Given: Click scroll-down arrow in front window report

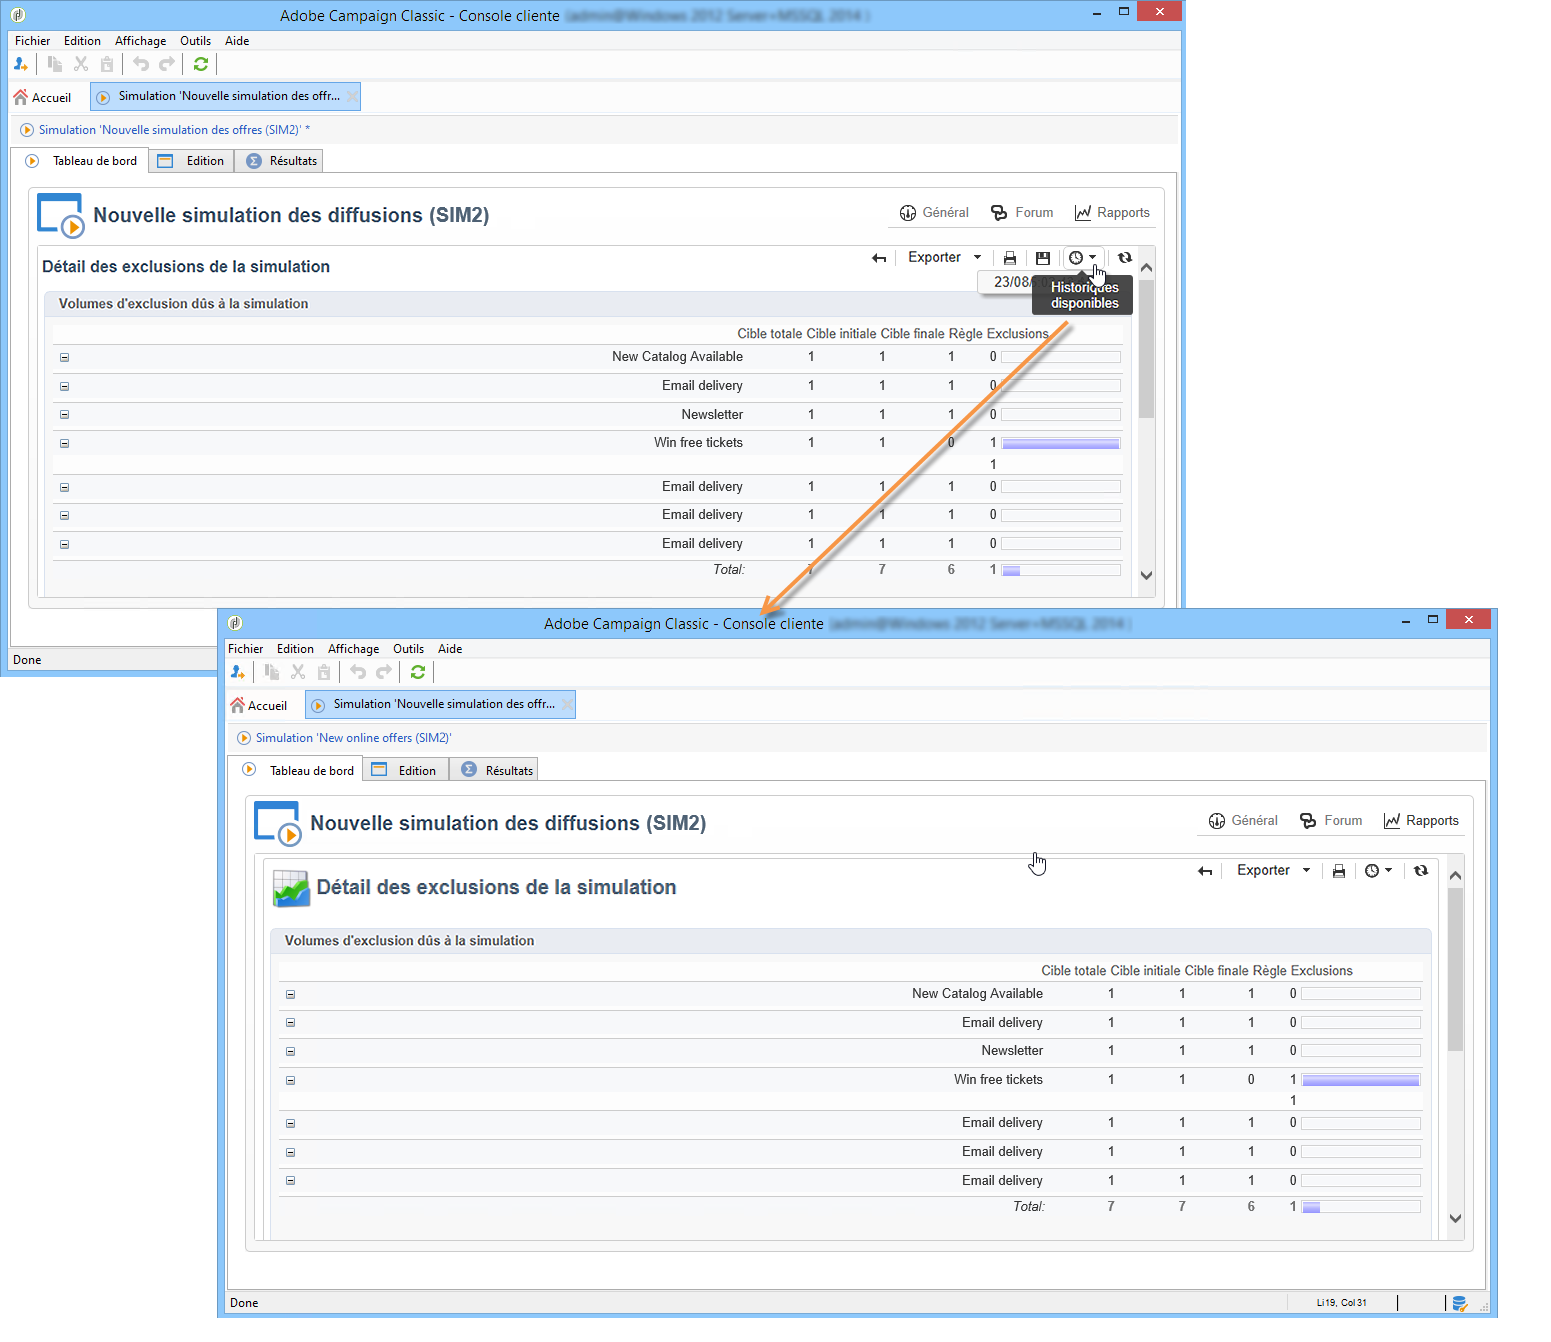Looking at the screenshot, I should pyautogui.click(x=1456, y=1218).
